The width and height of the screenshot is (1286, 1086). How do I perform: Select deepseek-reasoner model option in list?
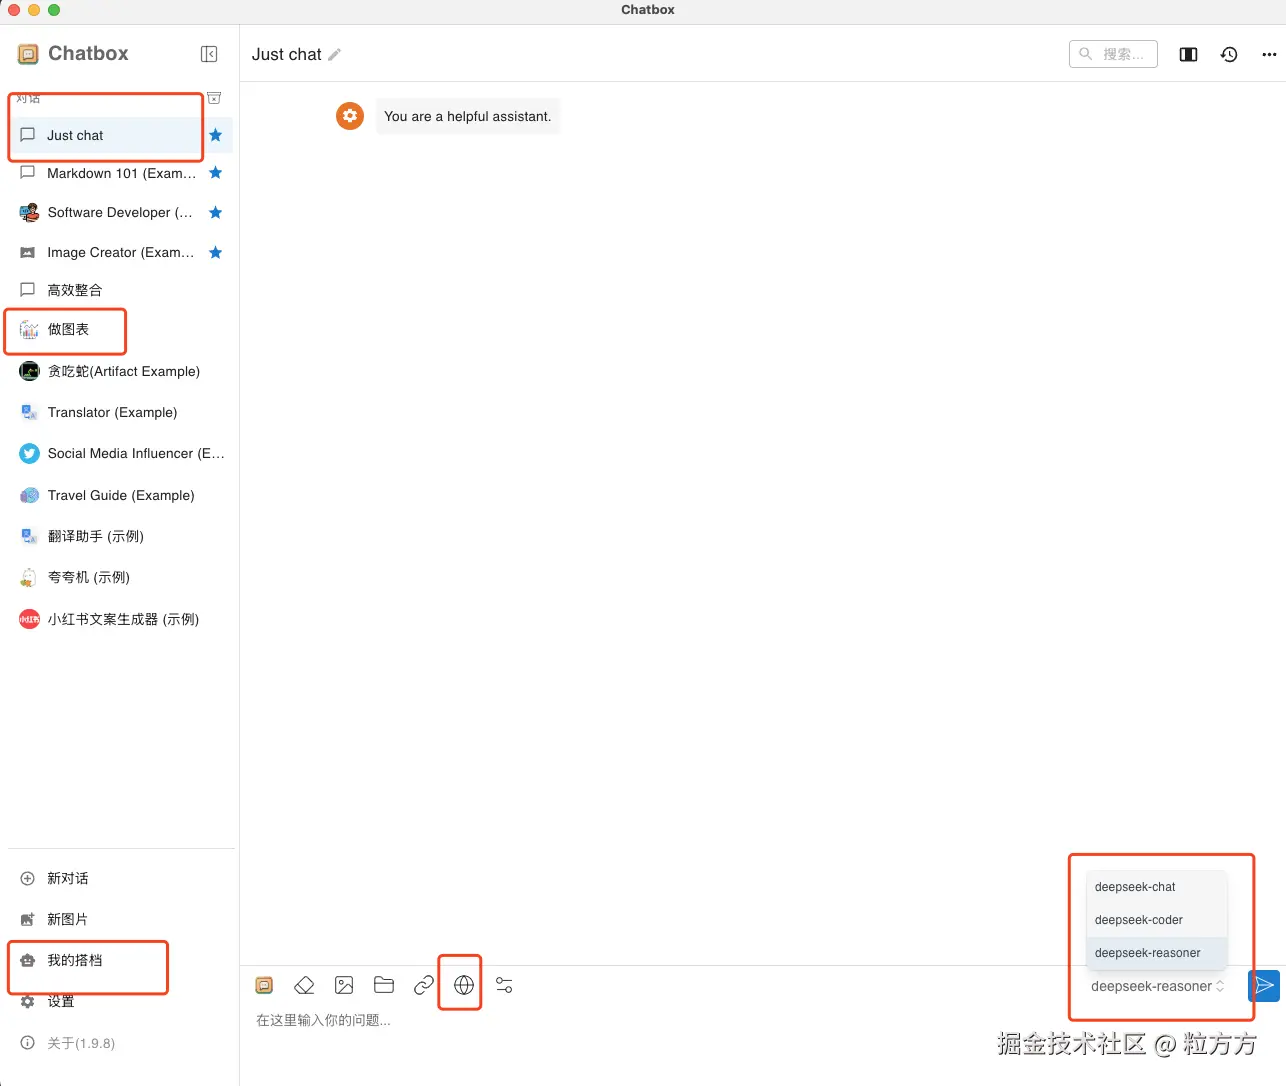pyautogui.click(x=1156, y=953)
